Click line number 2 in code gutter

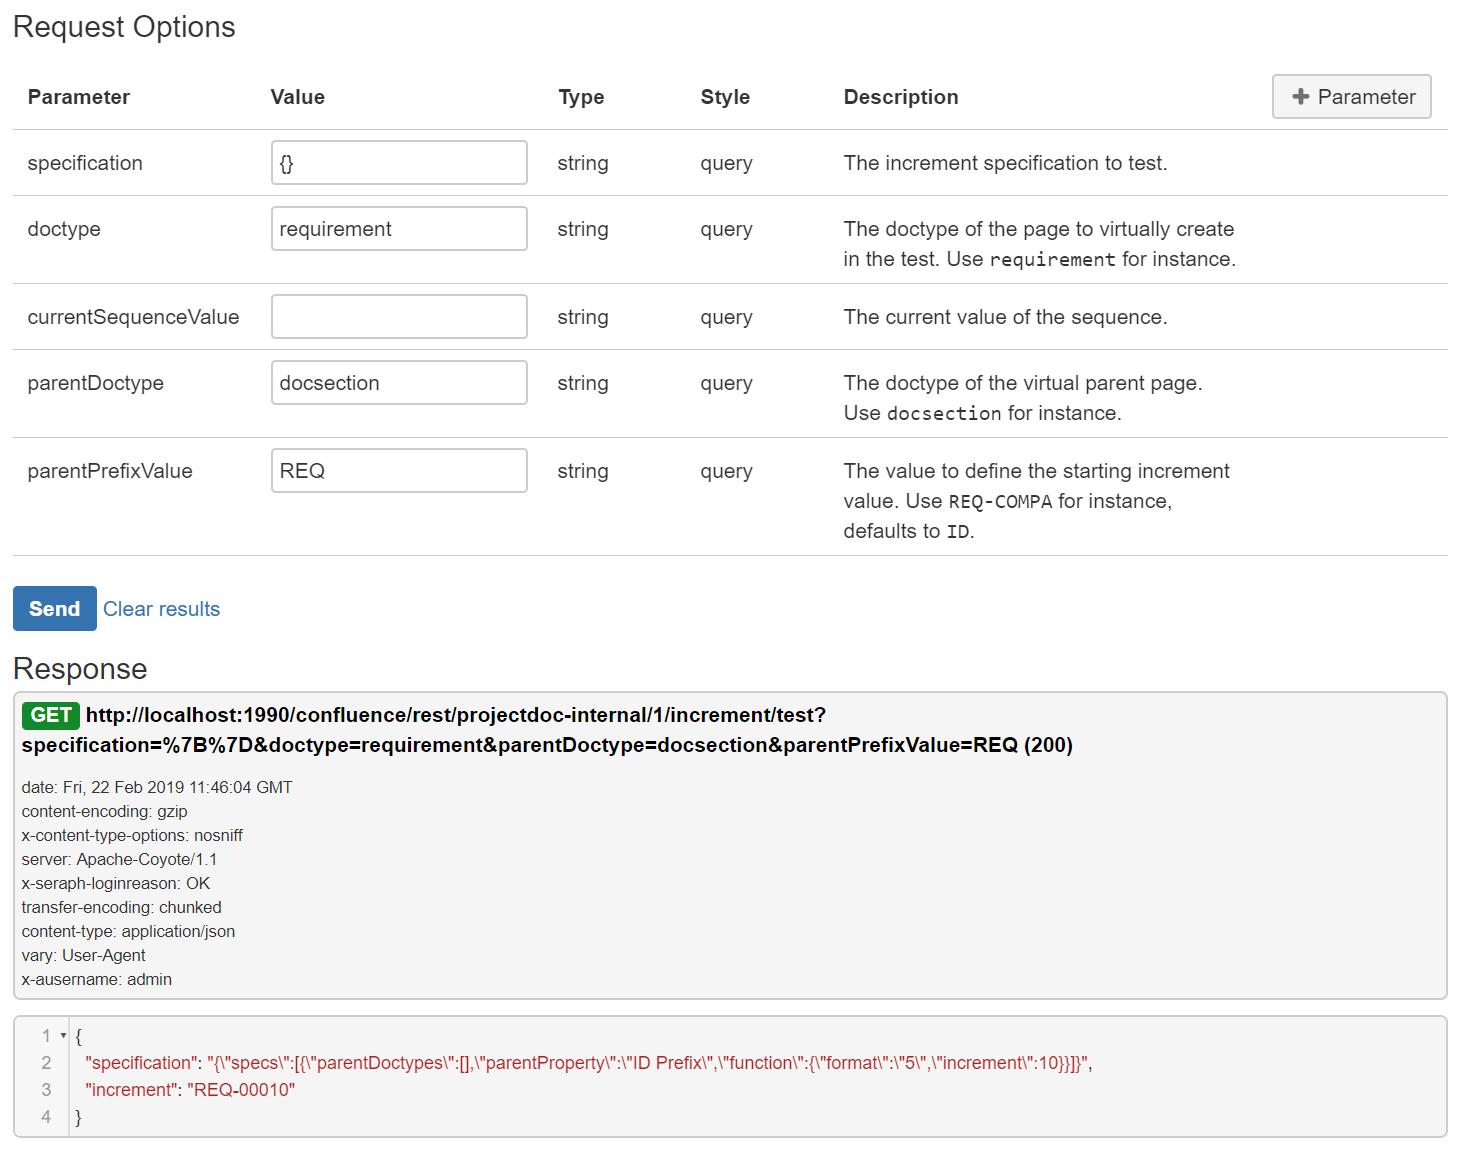[46, 1063]
